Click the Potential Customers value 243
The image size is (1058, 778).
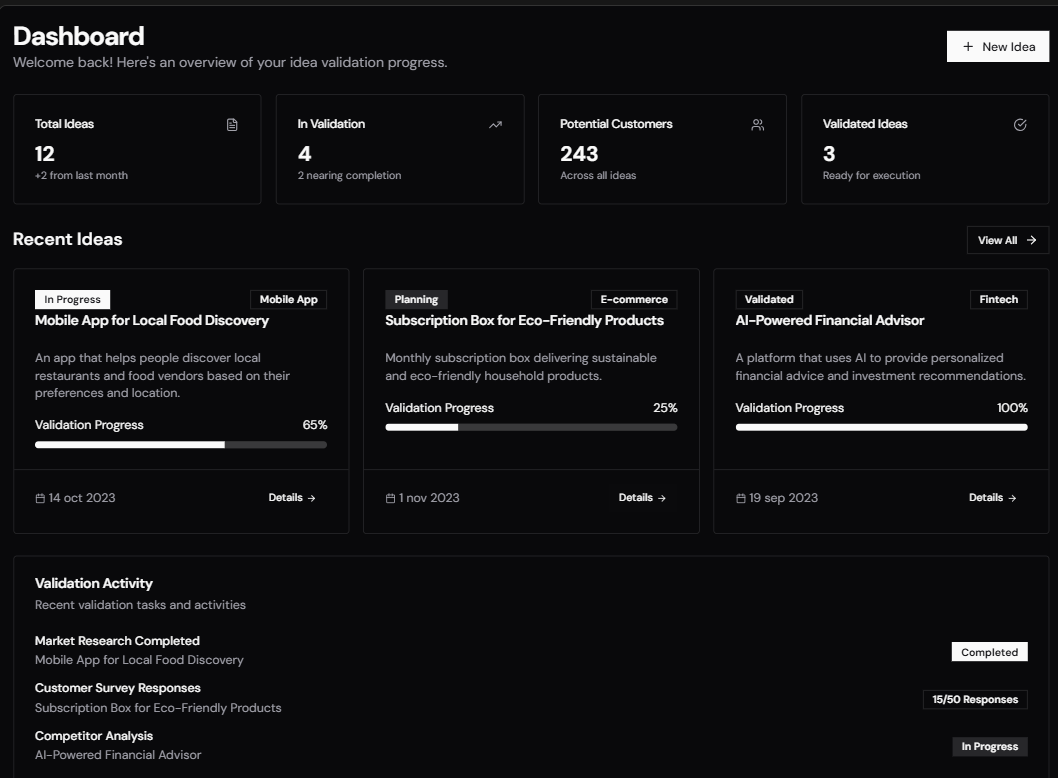click(579, 154)
